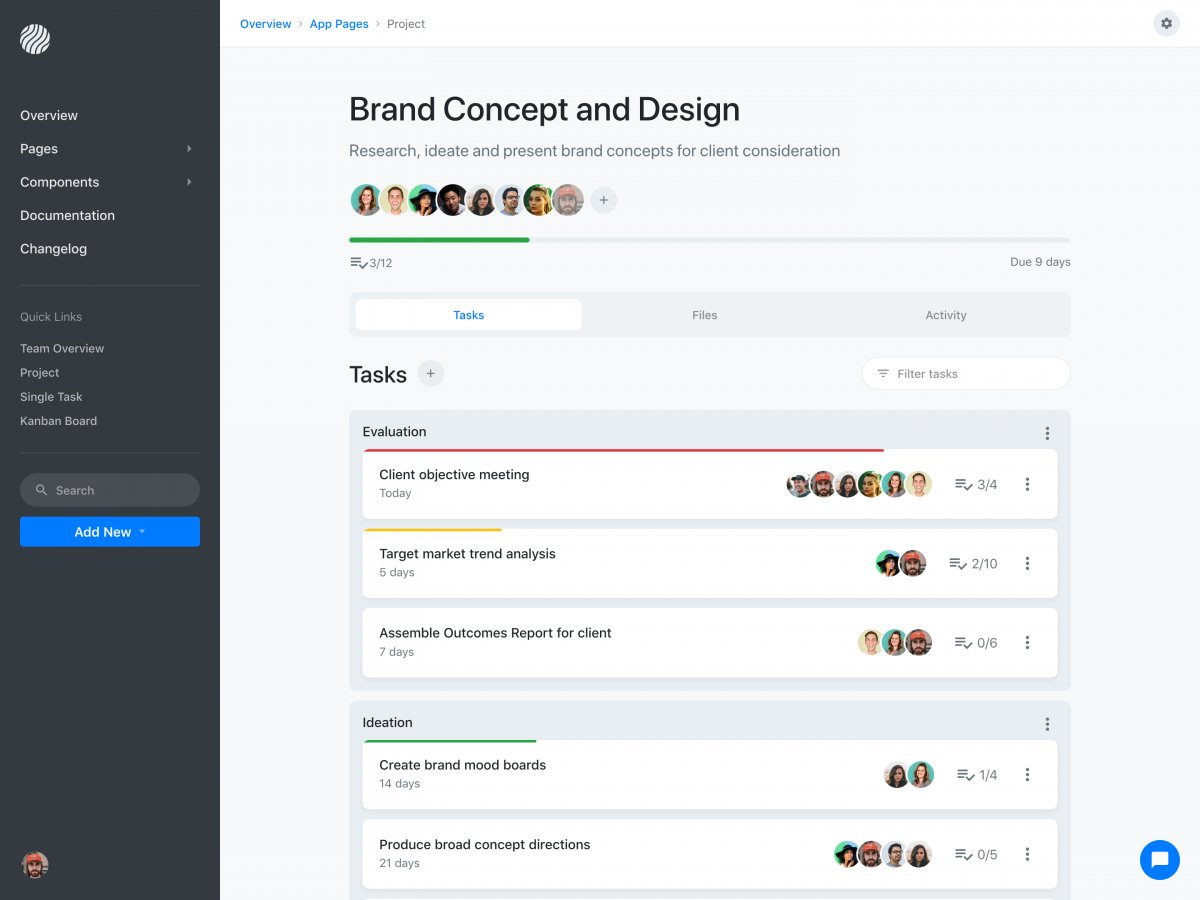This screenshot has width=1200, height=900.
Task: Switch to the Tasks tab
Action: 468,315
